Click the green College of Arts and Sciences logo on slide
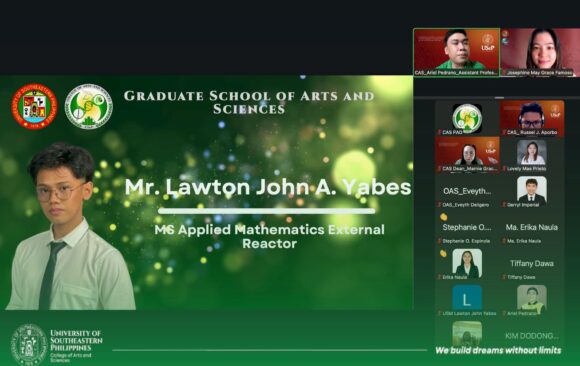The image size is (580, 366). pyautogui.click(x=89, y=107)
